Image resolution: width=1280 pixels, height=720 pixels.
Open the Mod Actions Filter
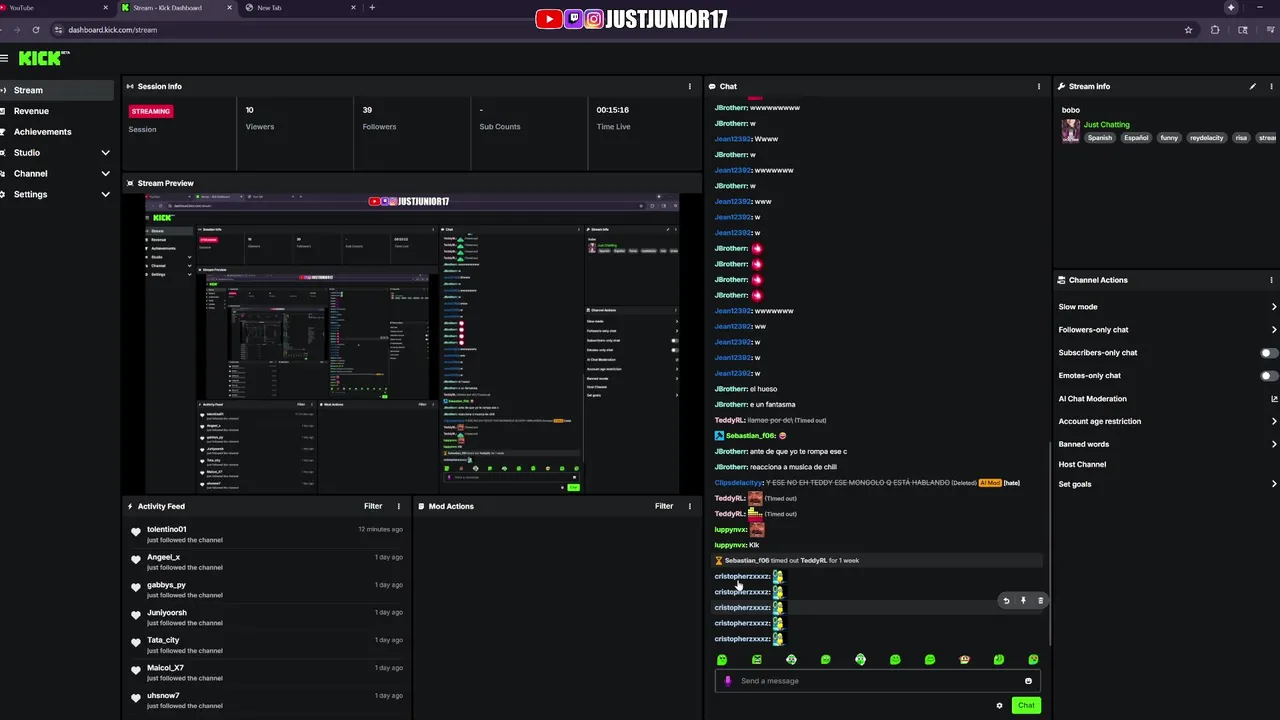[x=664, y=506]
